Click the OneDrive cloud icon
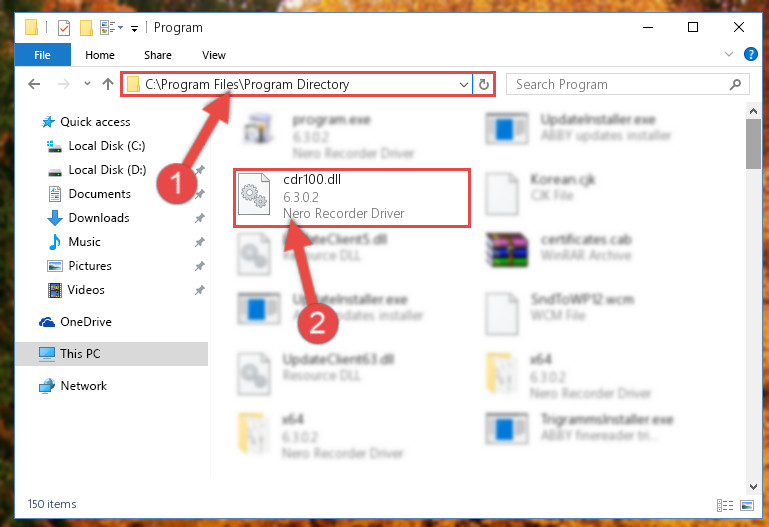Image resolution: width=769 pixels, height=527 pixels. 47,322
